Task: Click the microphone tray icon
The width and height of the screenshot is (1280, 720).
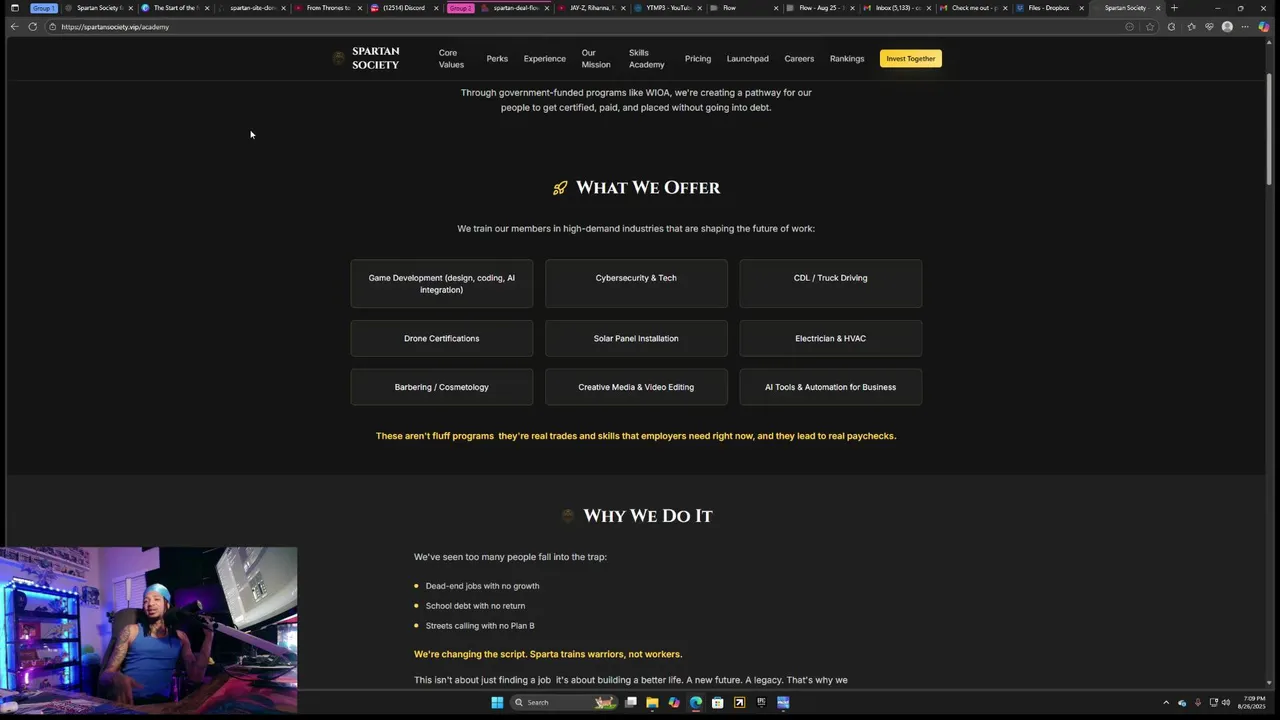Action: point(1198,703)
